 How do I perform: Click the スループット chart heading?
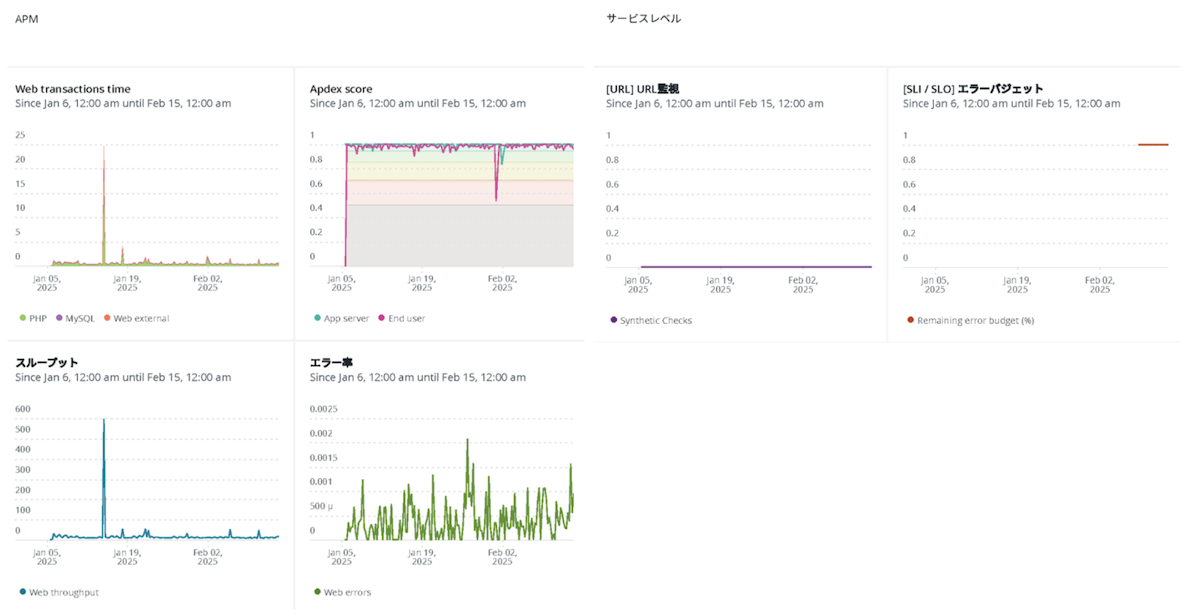coord(47,362)
